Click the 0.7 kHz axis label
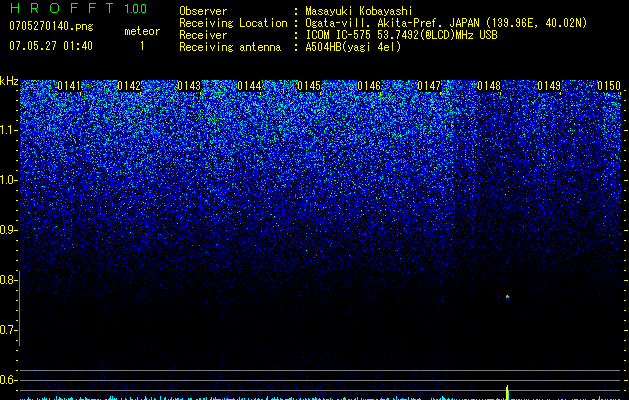This screenshot has width=629, height=400. tap(8, 330)
